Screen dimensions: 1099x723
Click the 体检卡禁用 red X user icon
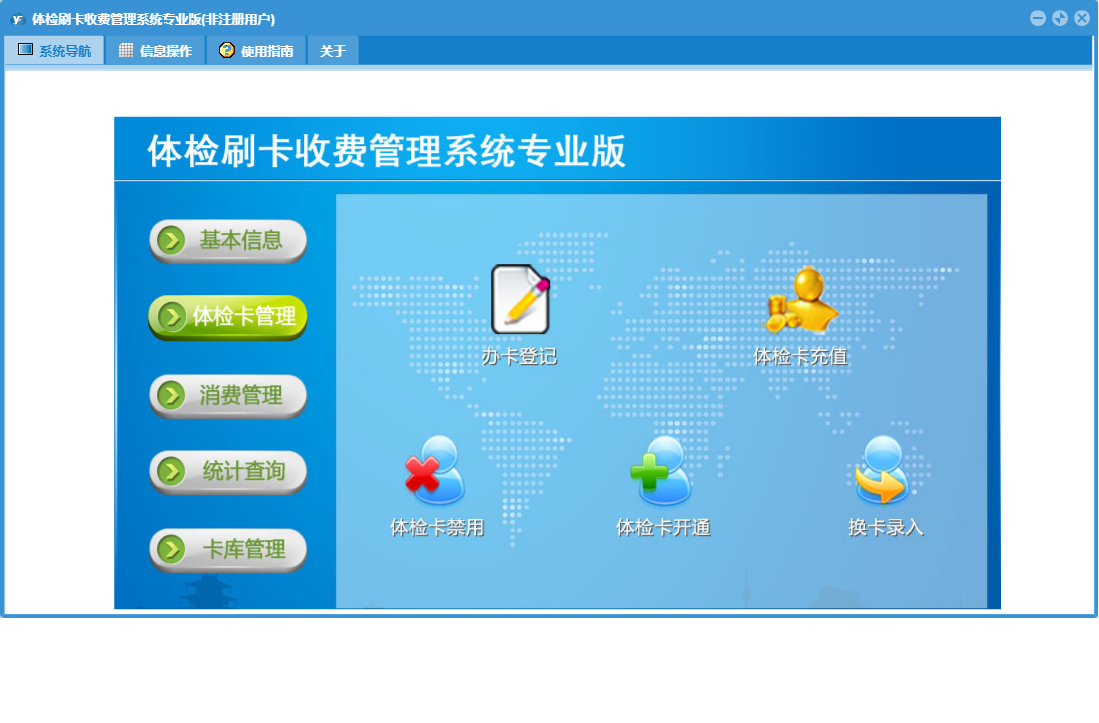(436, 471)
